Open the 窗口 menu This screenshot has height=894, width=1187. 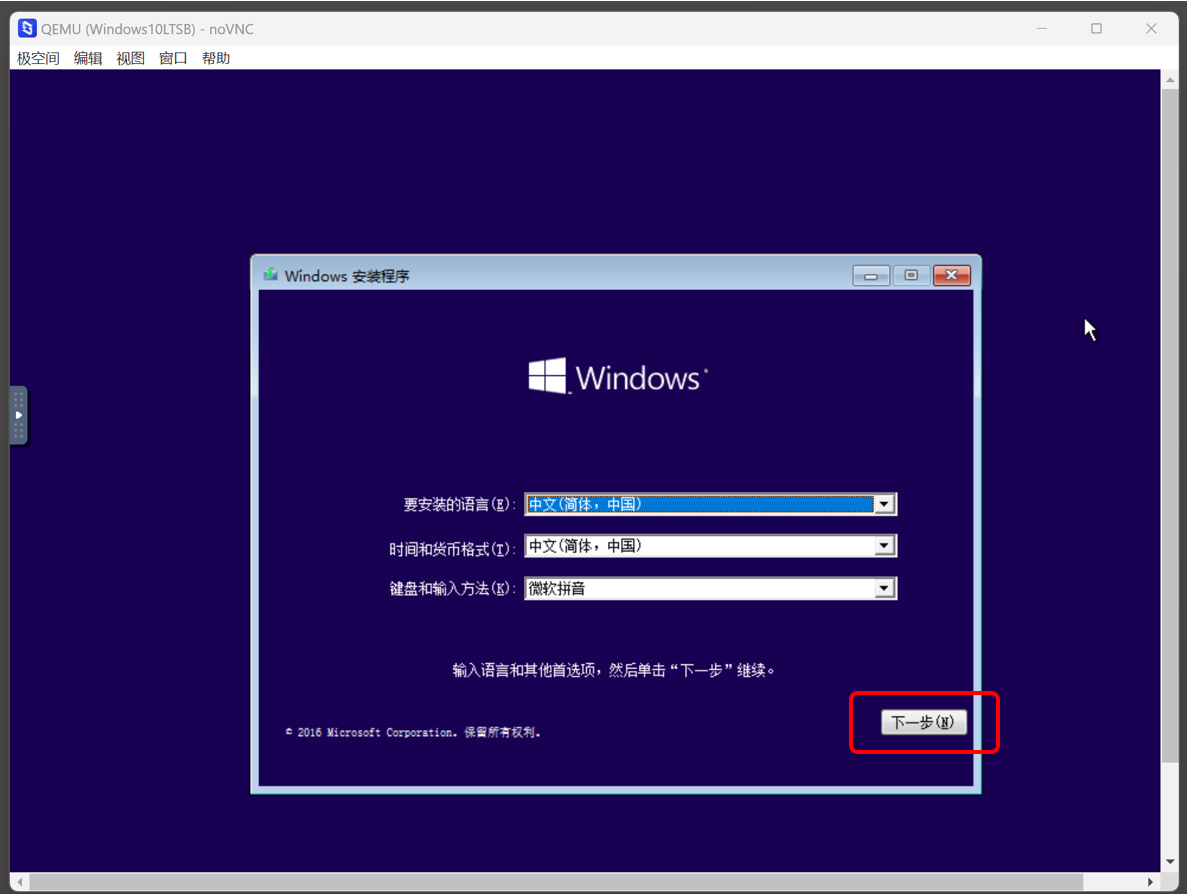coord(171,58)
